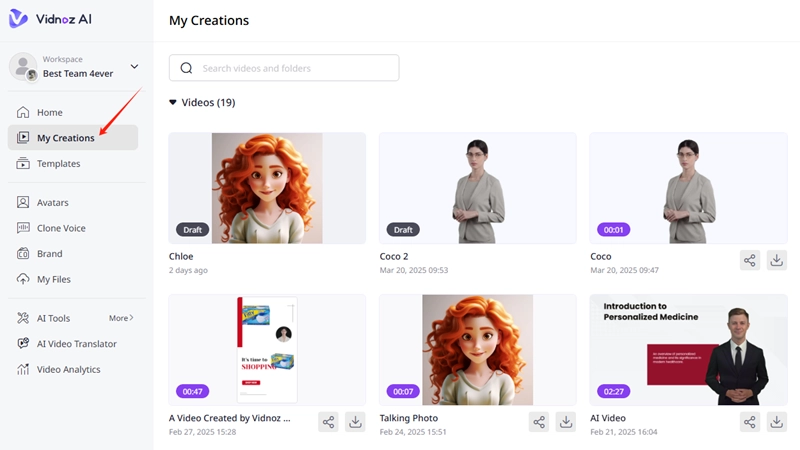Download the AI Video creation
This screenshot has height=450, width=800.
click(x=777, y=422)
